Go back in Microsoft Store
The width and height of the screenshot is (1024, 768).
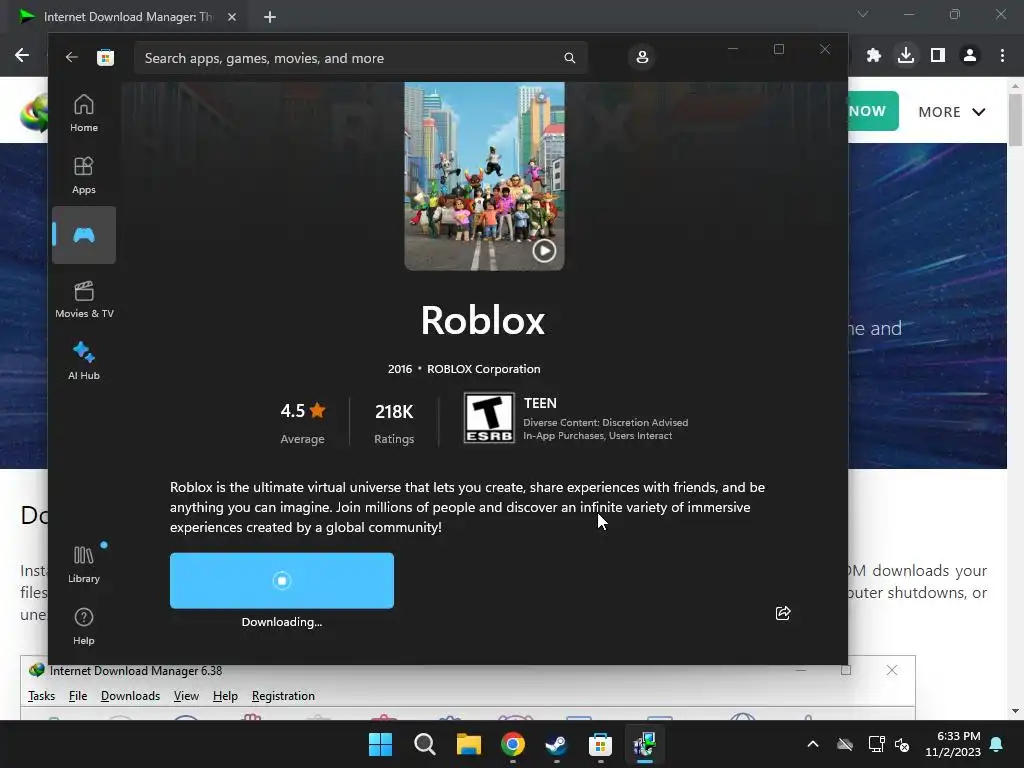(71, 57)
